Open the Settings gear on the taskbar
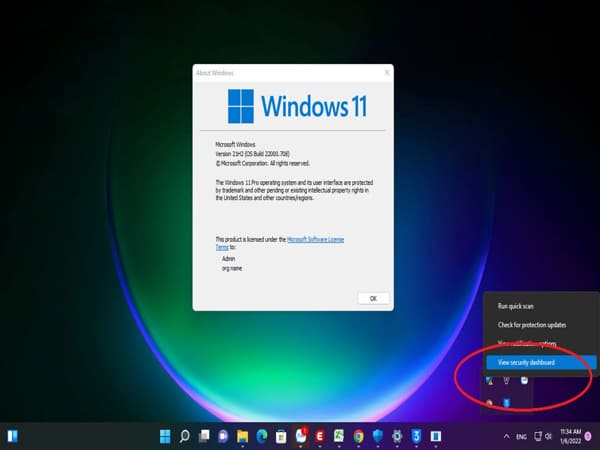This screenshot has height=450, width=600. pyautogui.click(x=397, y=436)
